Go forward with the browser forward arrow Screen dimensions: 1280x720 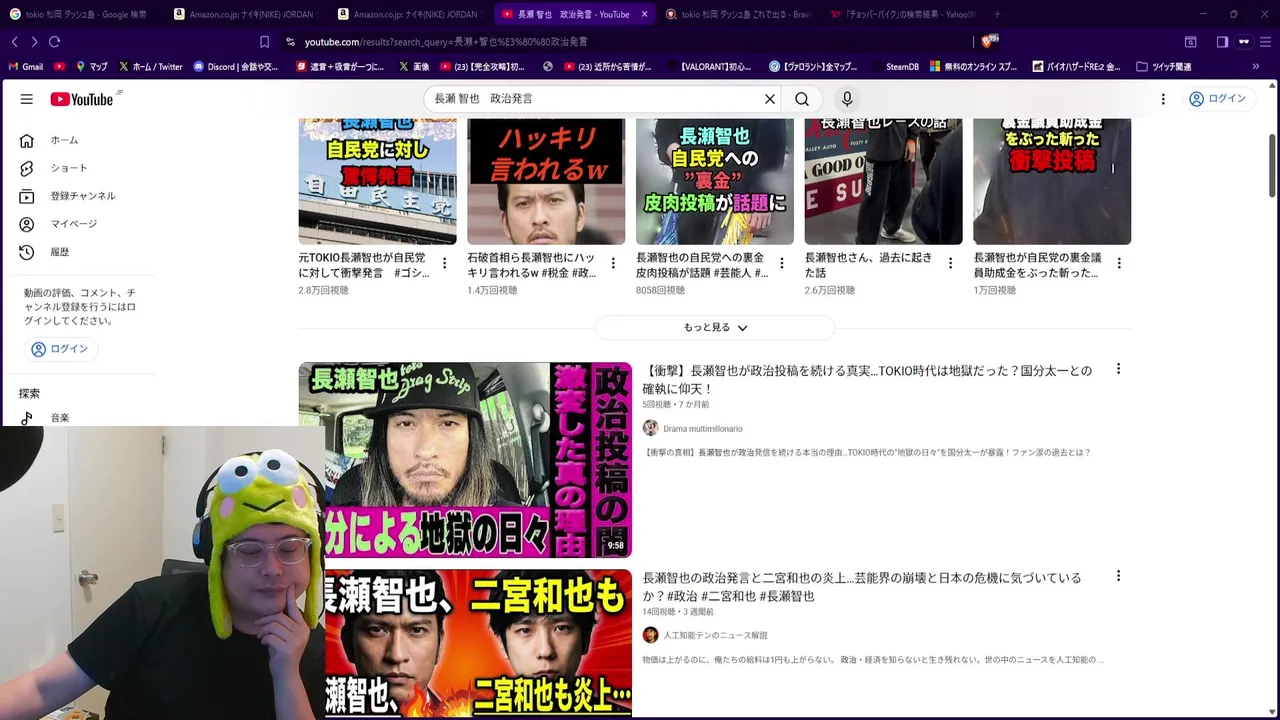(34, 42)
